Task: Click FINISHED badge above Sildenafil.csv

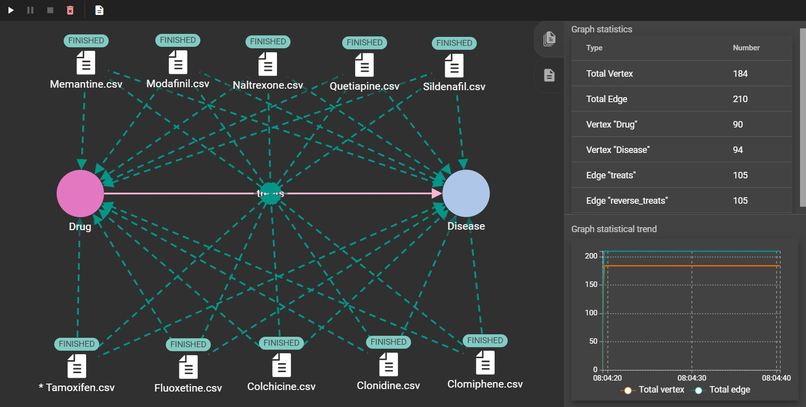Action: (x=454, y=44)
